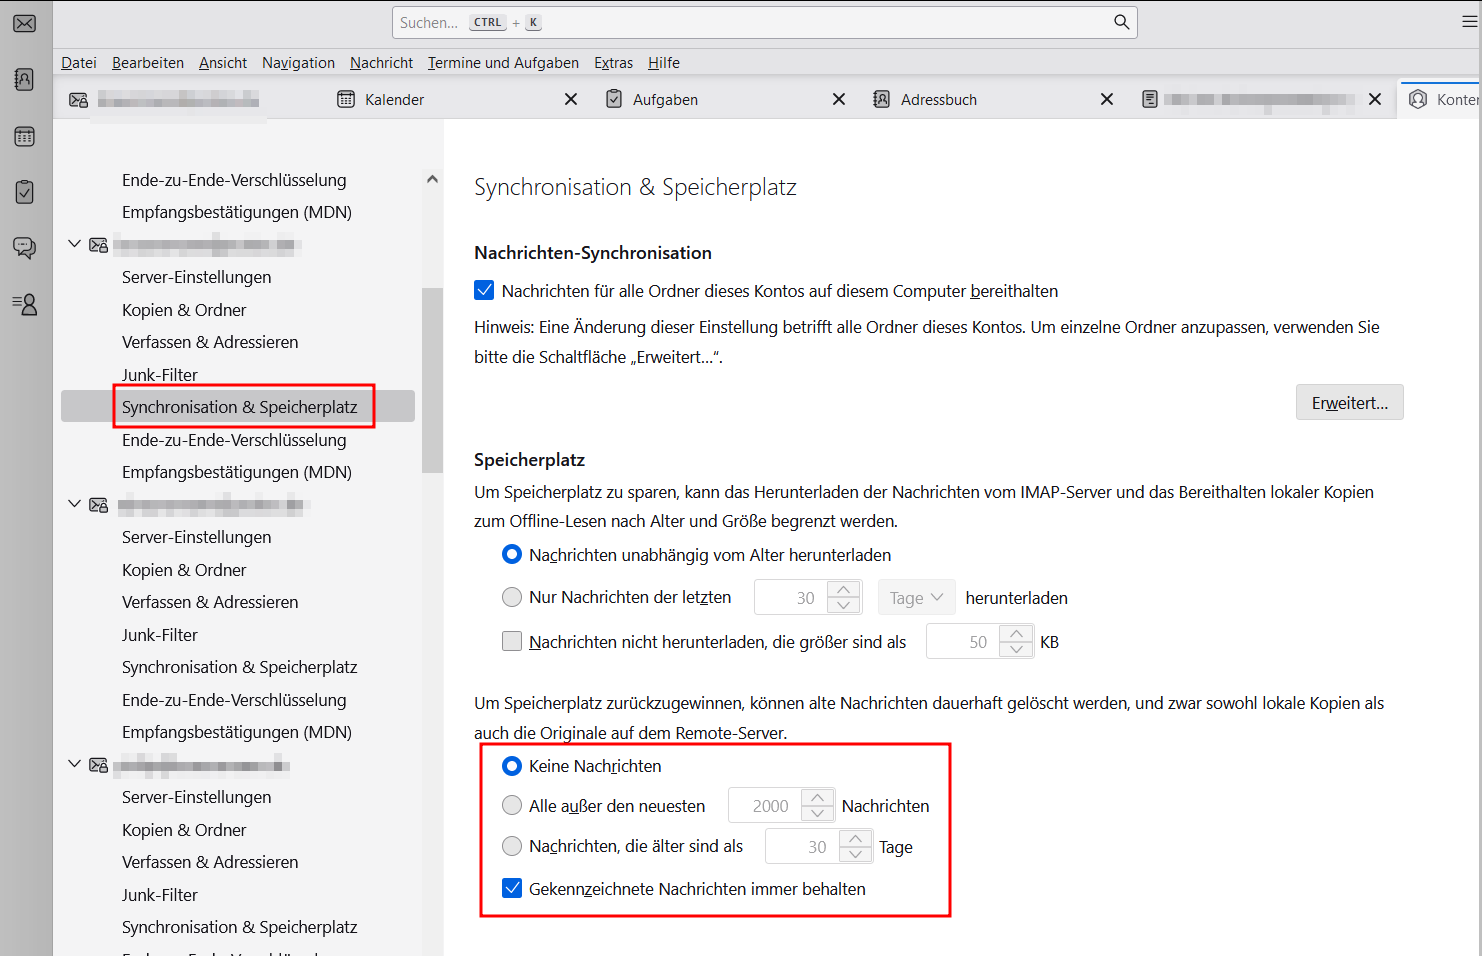Collapse the first account tree chevron
The height and width of the screenshot is (956, 1482).
(x=74, y=244)
